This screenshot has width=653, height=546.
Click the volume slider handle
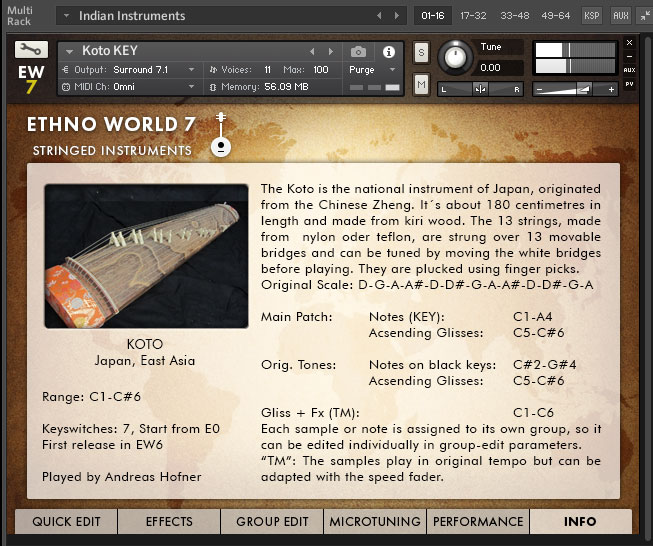coord(583,89)
